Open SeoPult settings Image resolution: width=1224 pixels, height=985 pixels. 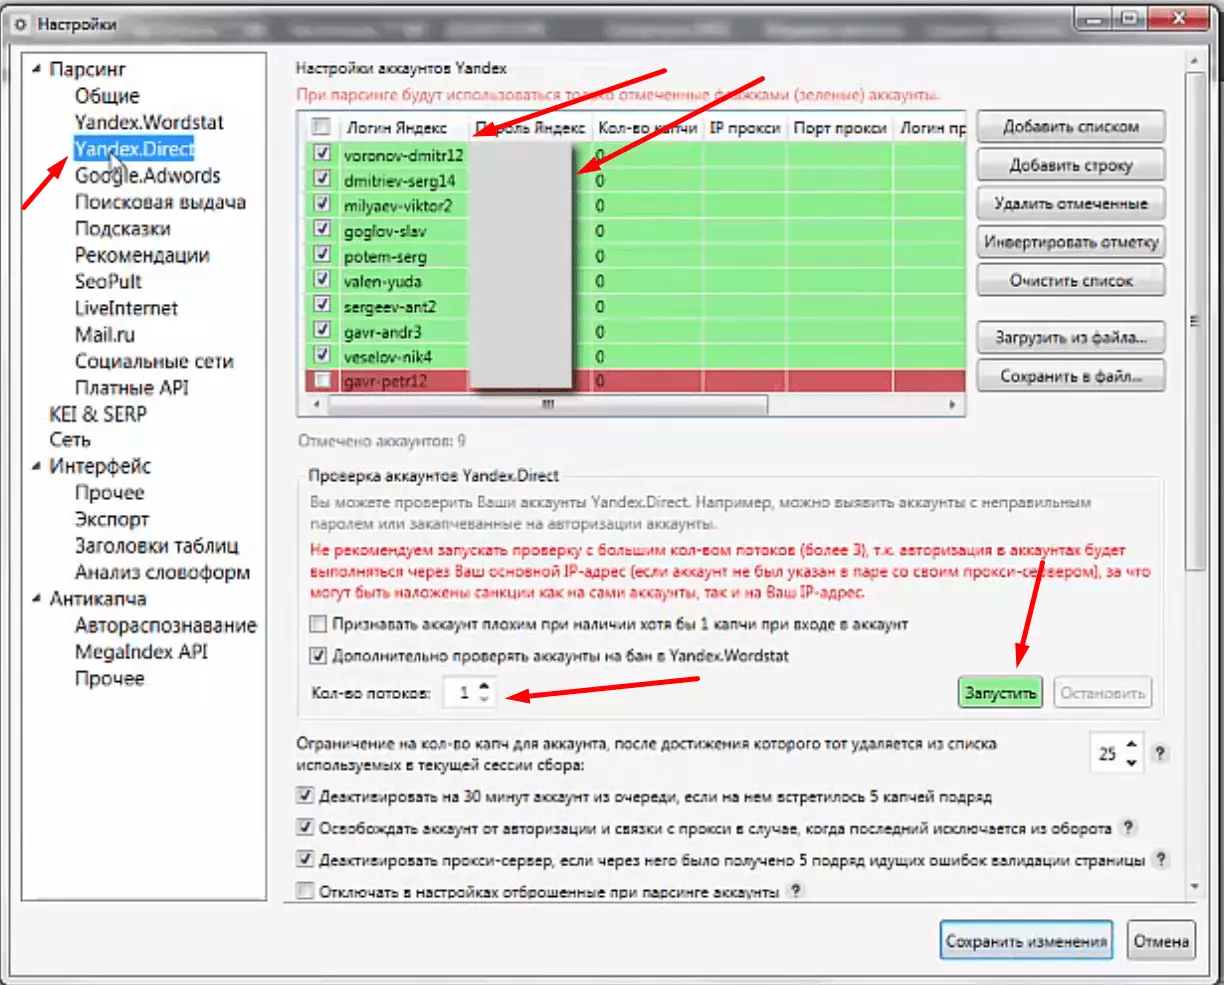tap(108, 282)
